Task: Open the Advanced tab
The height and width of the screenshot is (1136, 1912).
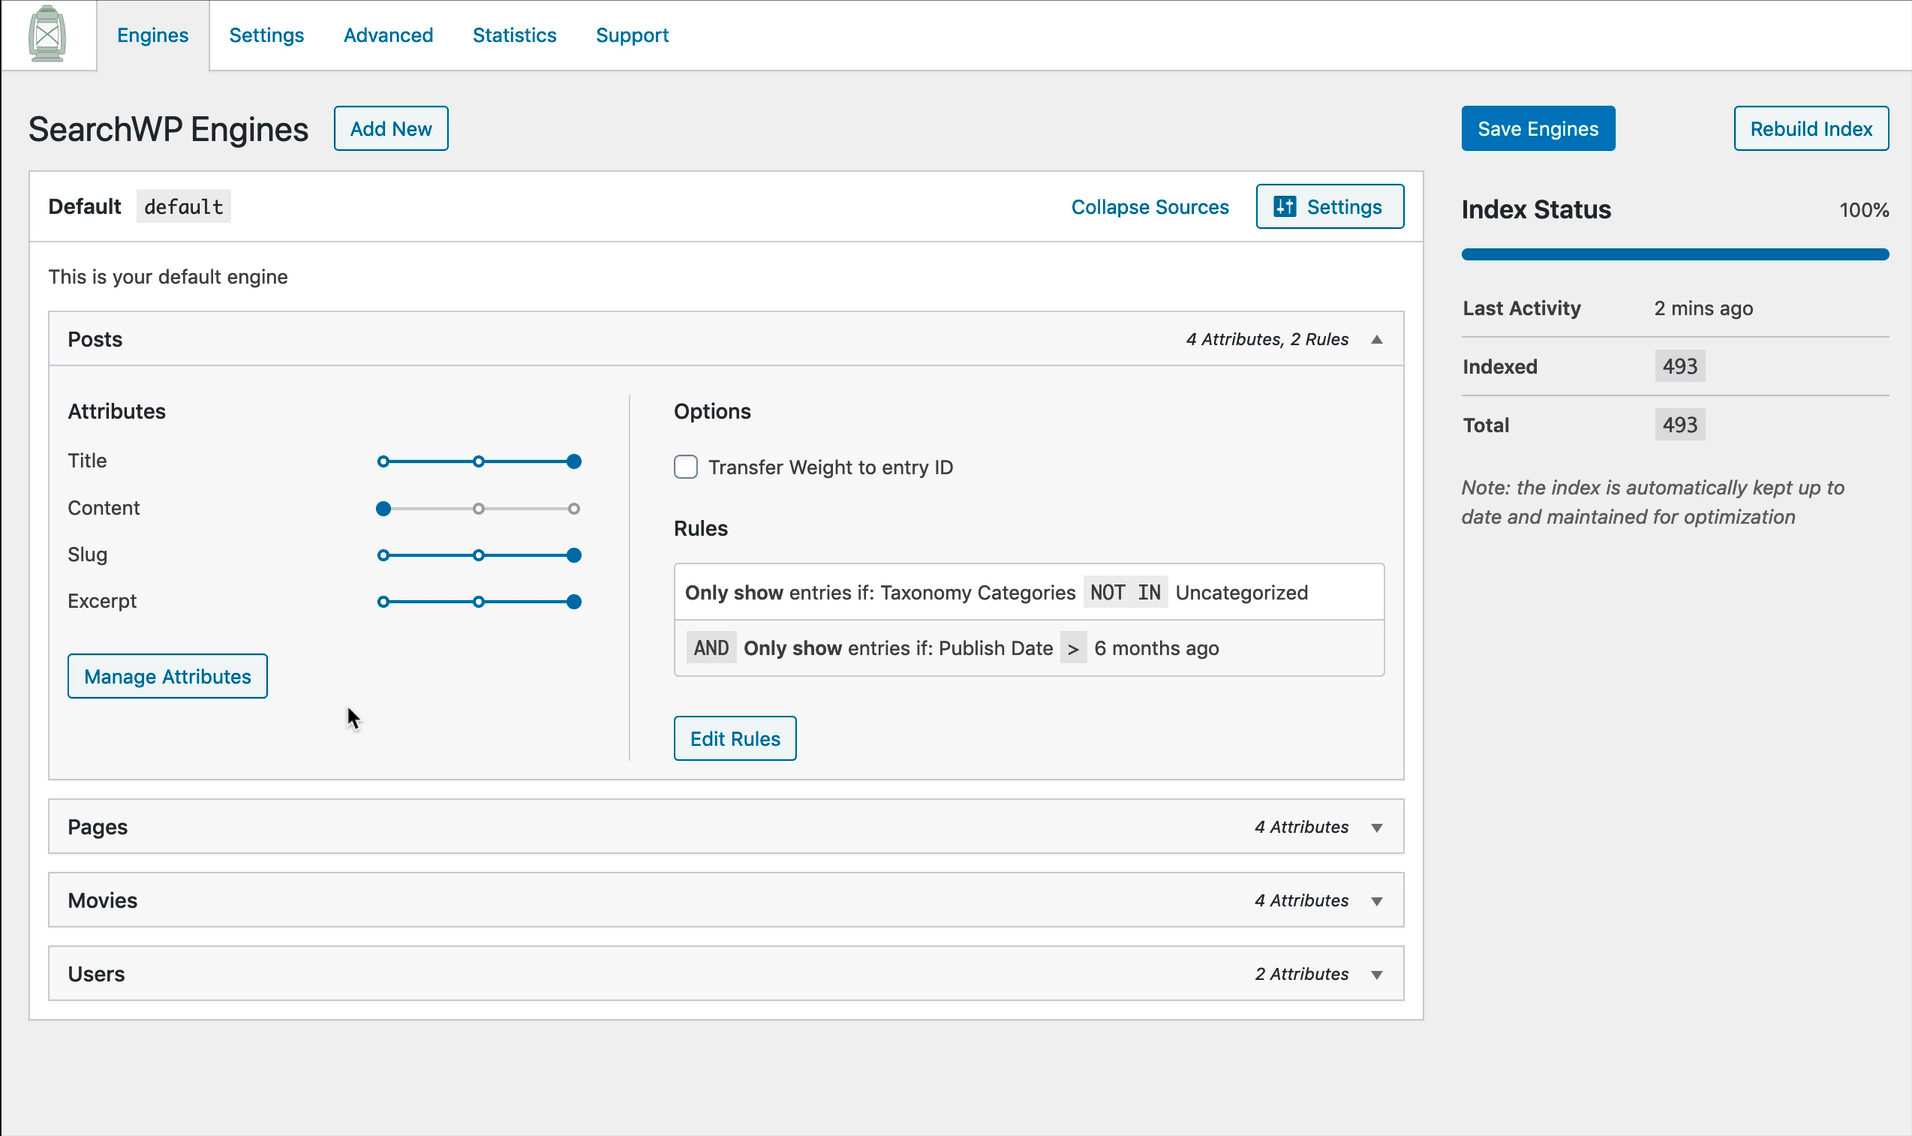Action: pyautogui.click(x=388, y=35)
